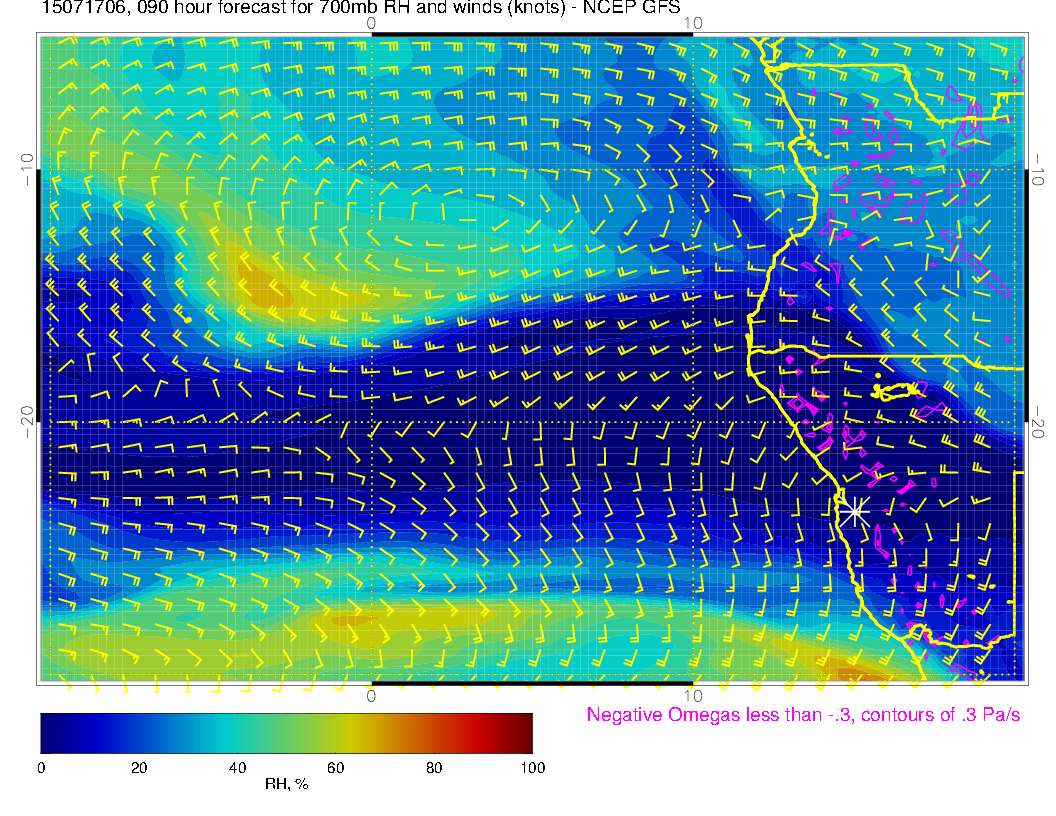Click the "0" tick label below the color bar

(41, 768)
